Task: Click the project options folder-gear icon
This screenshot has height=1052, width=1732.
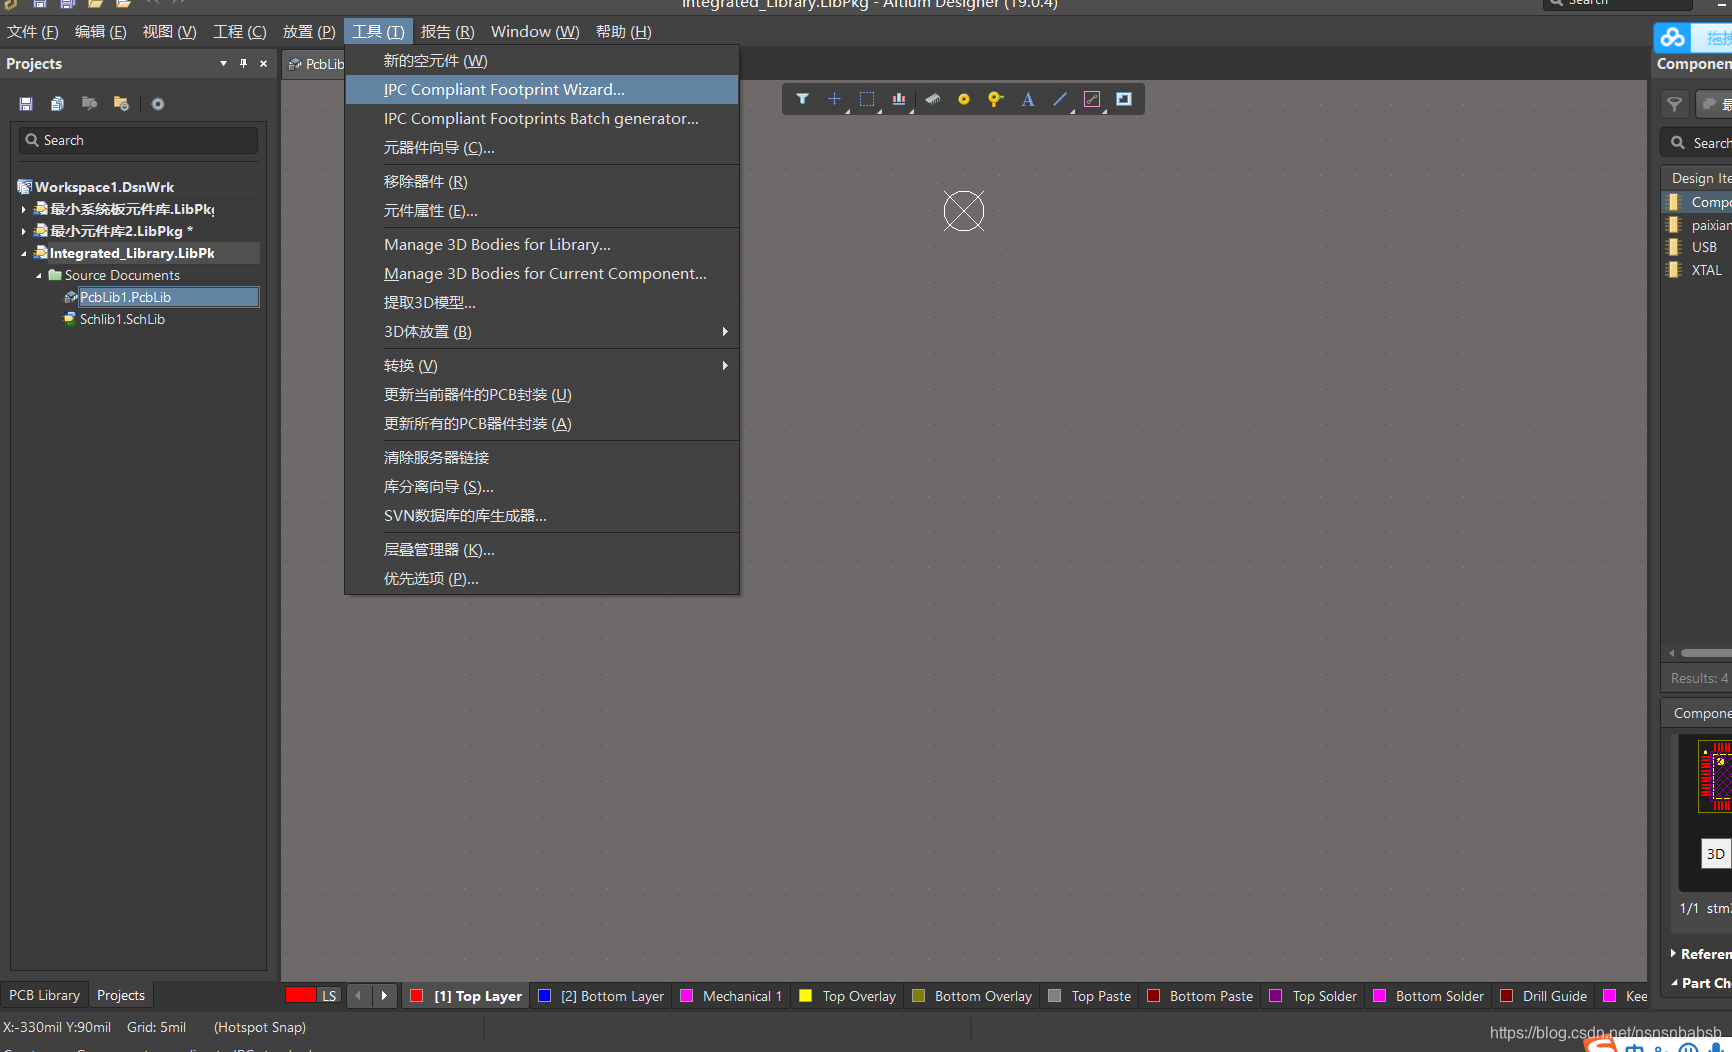Action: tap(121, 103)
